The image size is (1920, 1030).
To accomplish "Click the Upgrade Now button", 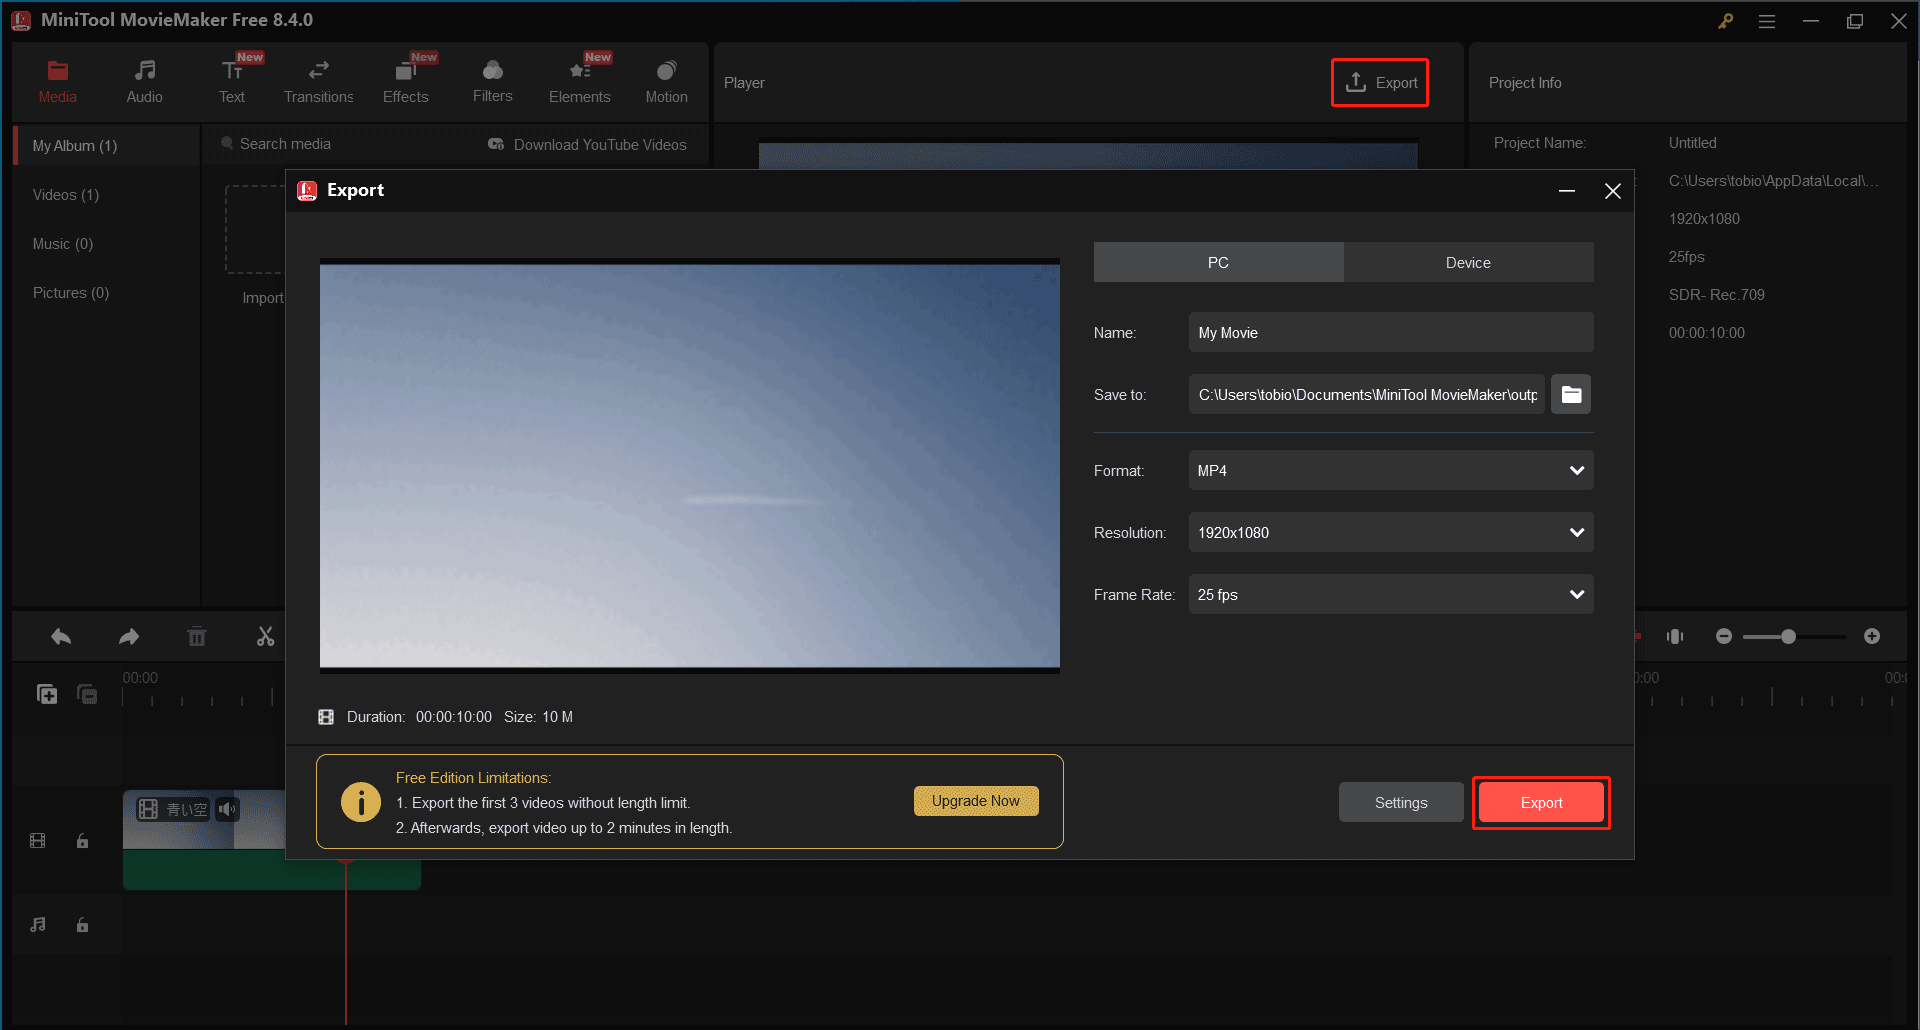I will pyautogui.click(x=975, y=800).
